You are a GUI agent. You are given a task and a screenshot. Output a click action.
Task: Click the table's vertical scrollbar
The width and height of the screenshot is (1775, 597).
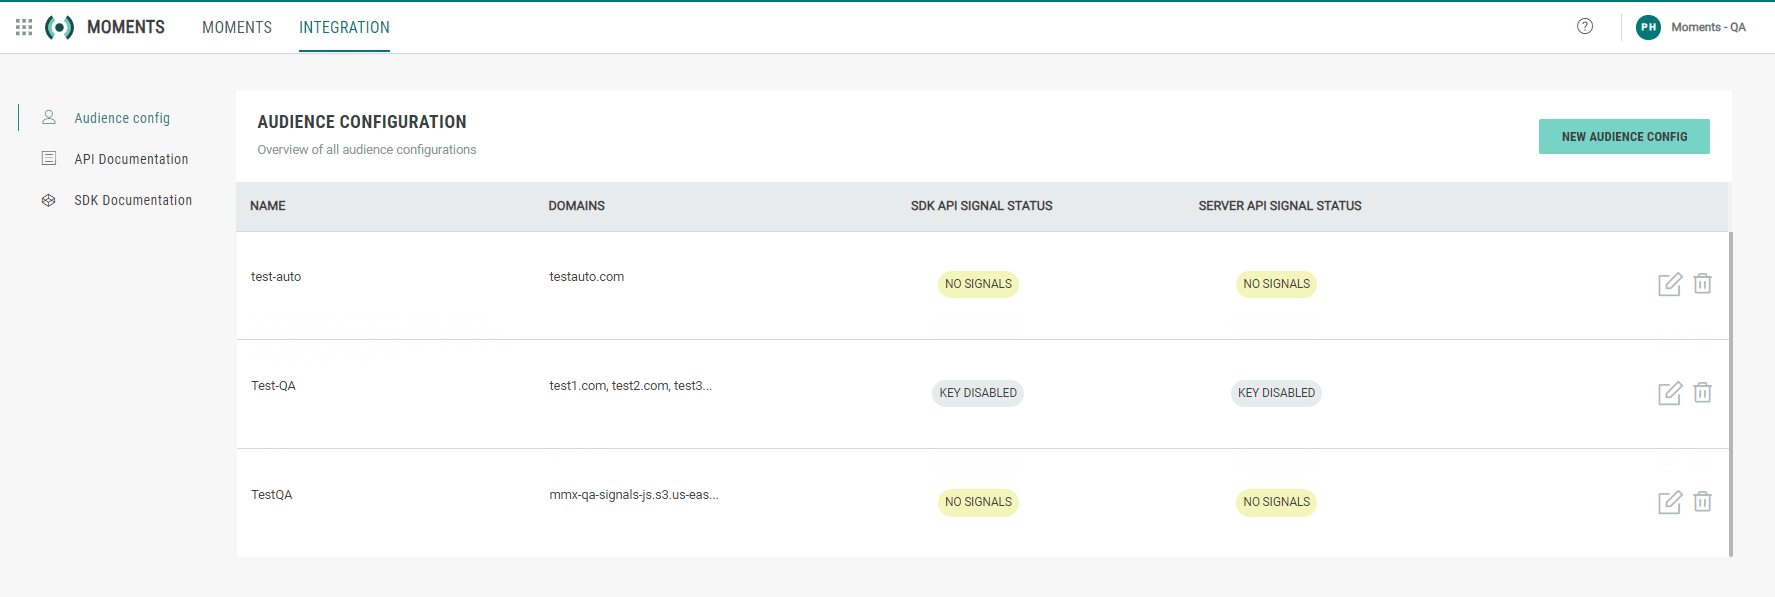click(x=1730, y=394)
